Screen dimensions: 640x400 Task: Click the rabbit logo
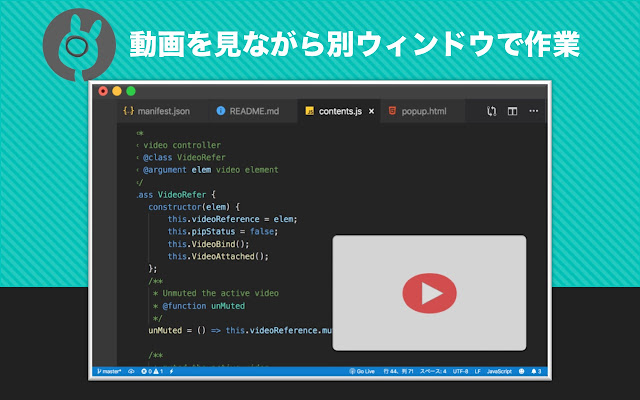[x=79, y=45]
